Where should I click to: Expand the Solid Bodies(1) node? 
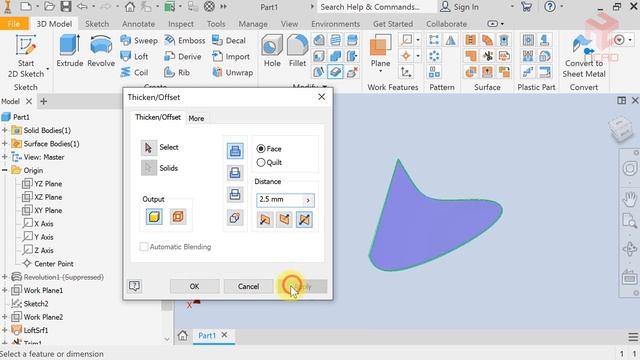(x=4, y=130)
